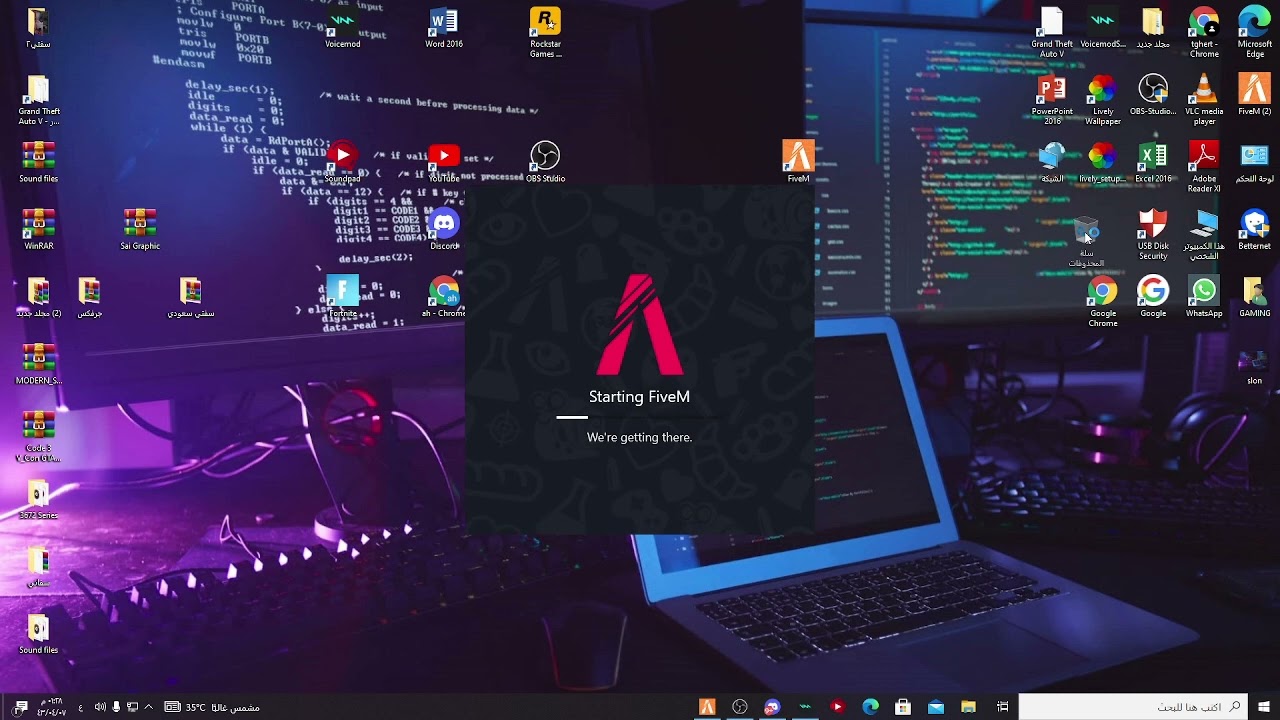1280x720 pixels.
Task: Open the 35°C weather widget
Action: pos(212,707)
